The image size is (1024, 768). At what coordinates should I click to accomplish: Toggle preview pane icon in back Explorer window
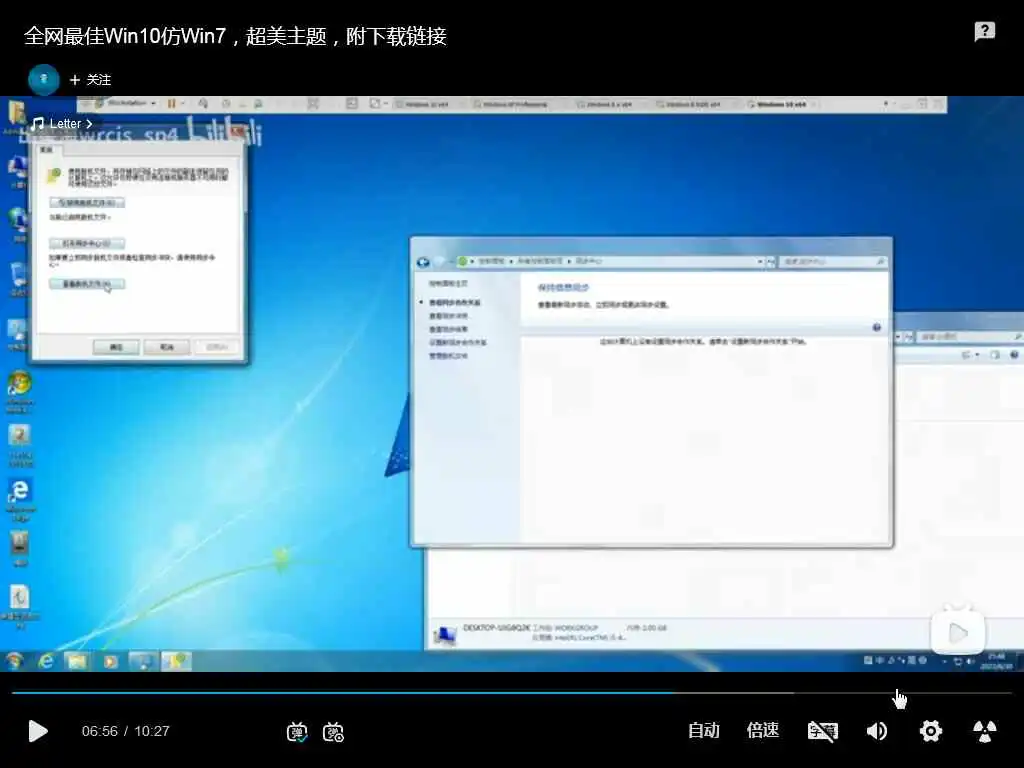point(995,355)
